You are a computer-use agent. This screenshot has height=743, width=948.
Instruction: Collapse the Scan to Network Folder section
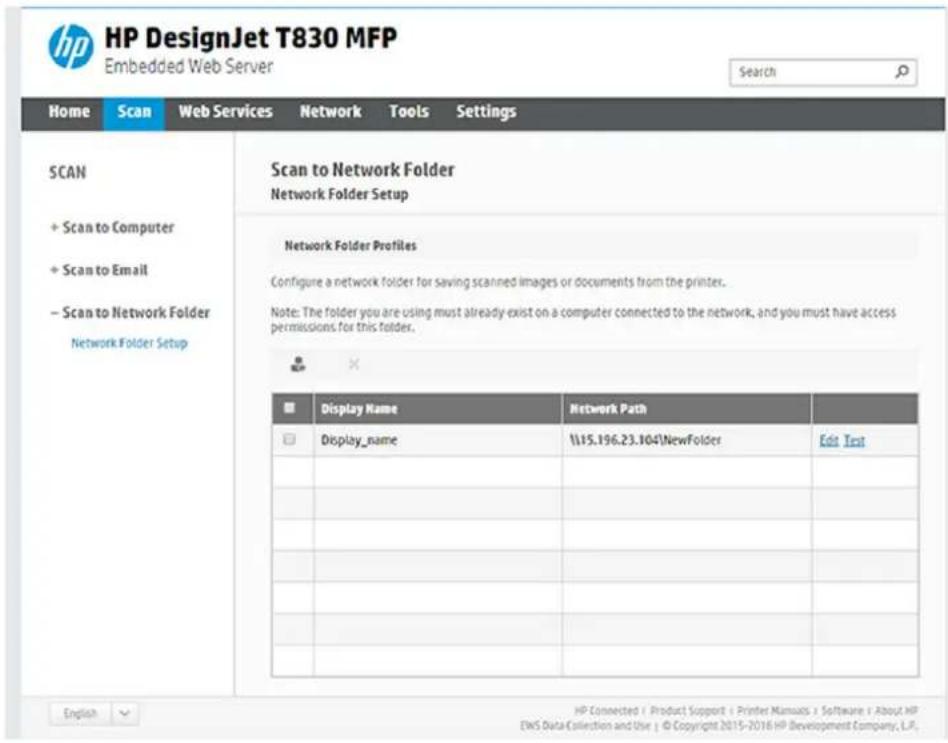130,313
